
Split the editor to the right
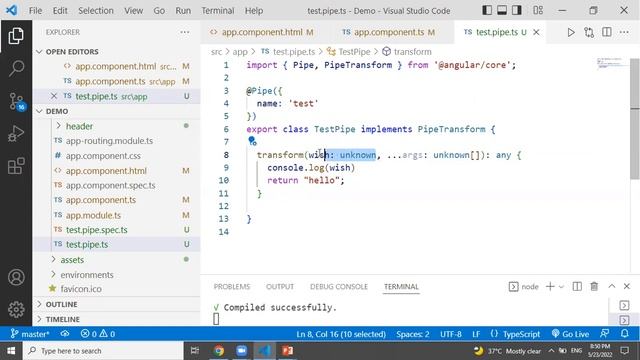(607, 32)
